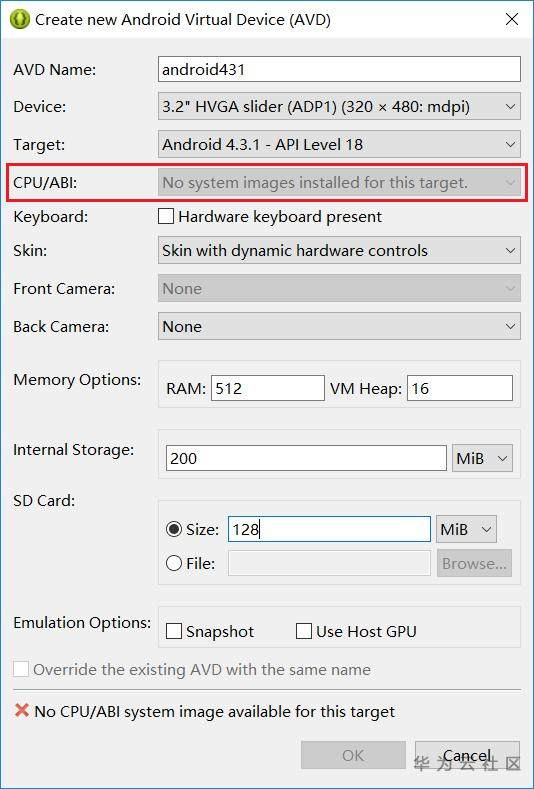Close the Create new AVD dialog

tap(512, 20)
